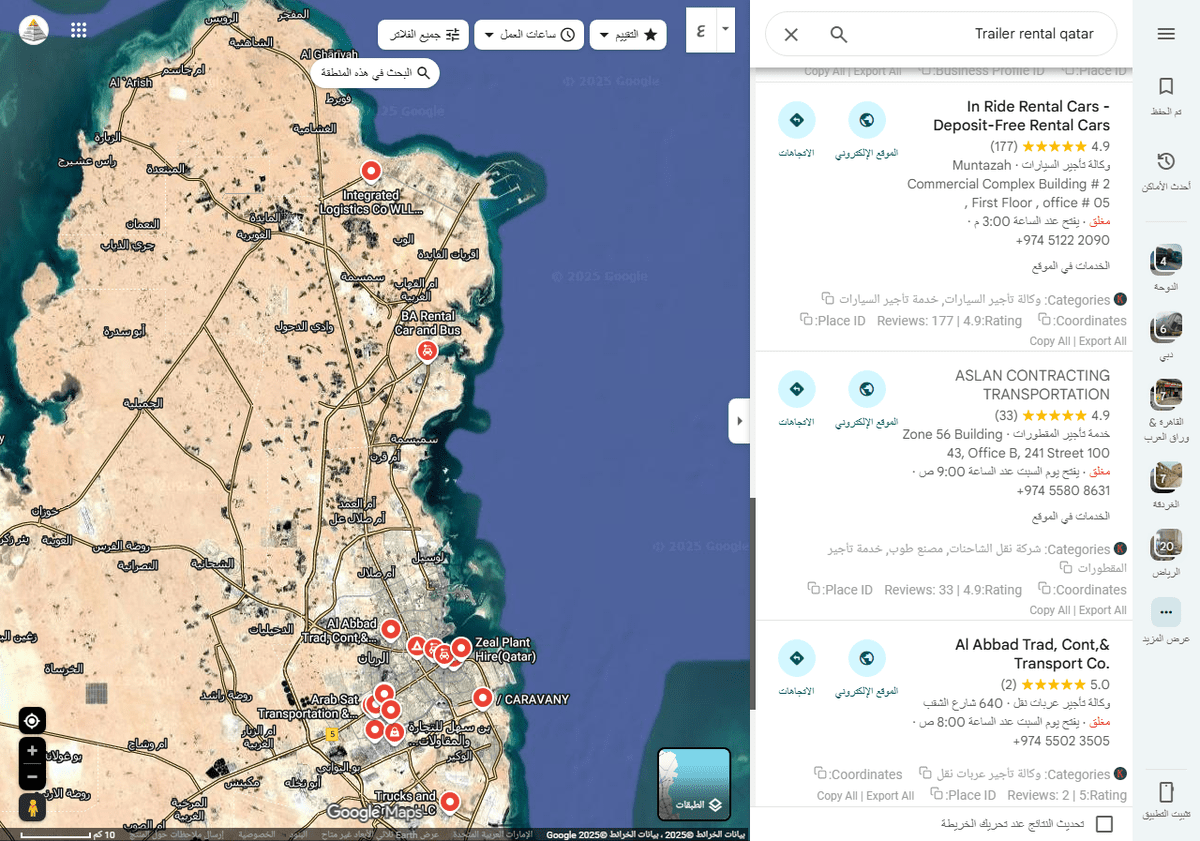Copy Place ID of ASLAN CONTRACTING listing
The image size is (1200, 841).
click(814, 589)
